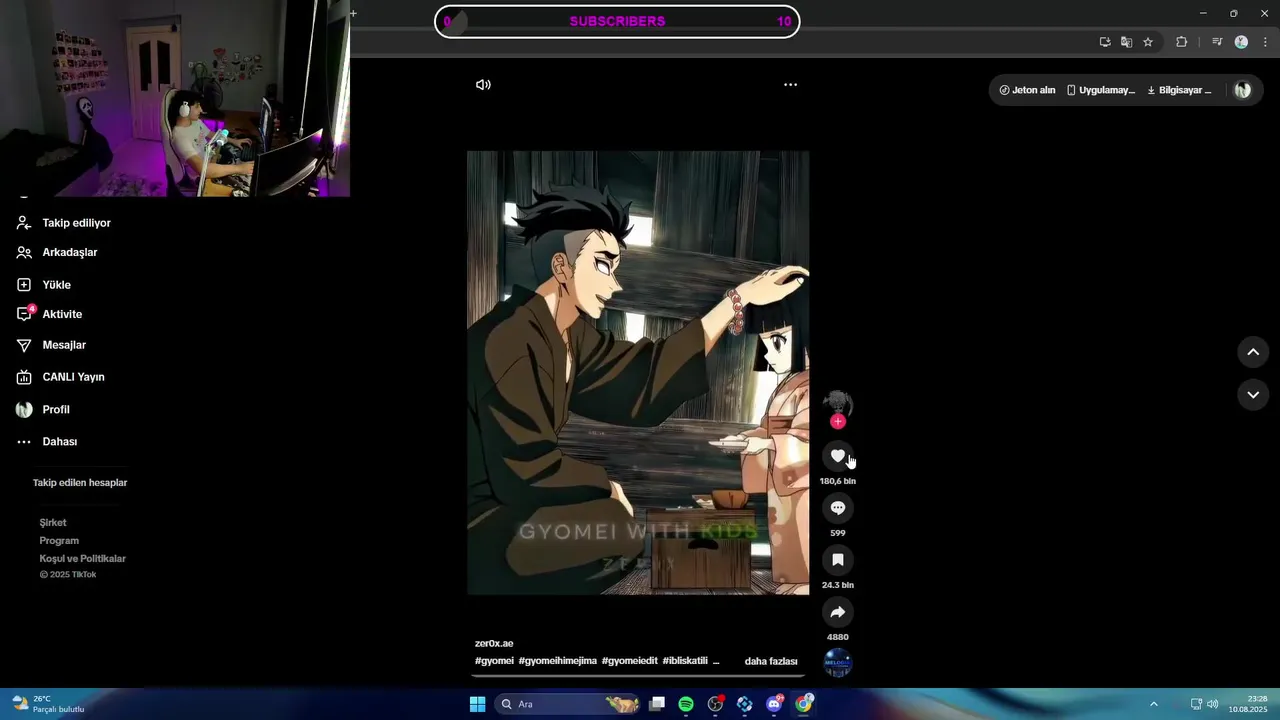Open the Arkadaşlar friends page
Screen dimensions: 1280x720
[57, 253]
